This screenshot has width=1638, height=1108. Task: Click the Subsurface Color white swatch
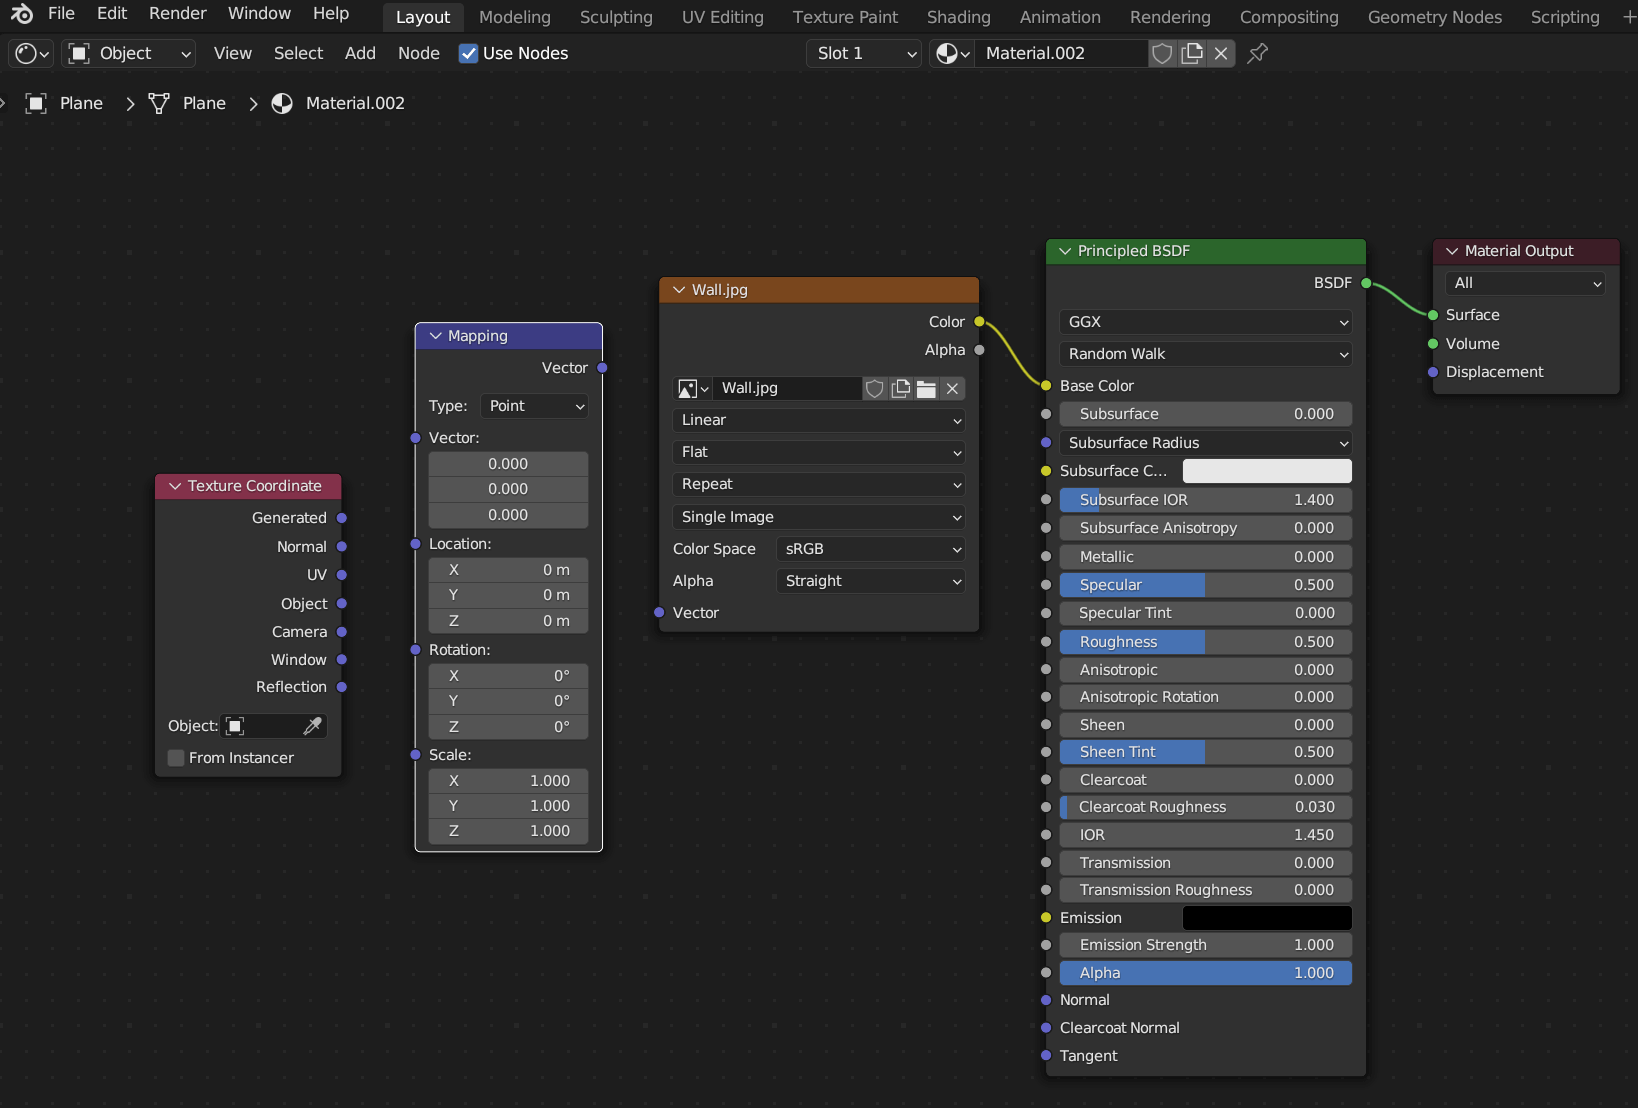tap(1267, 471)
